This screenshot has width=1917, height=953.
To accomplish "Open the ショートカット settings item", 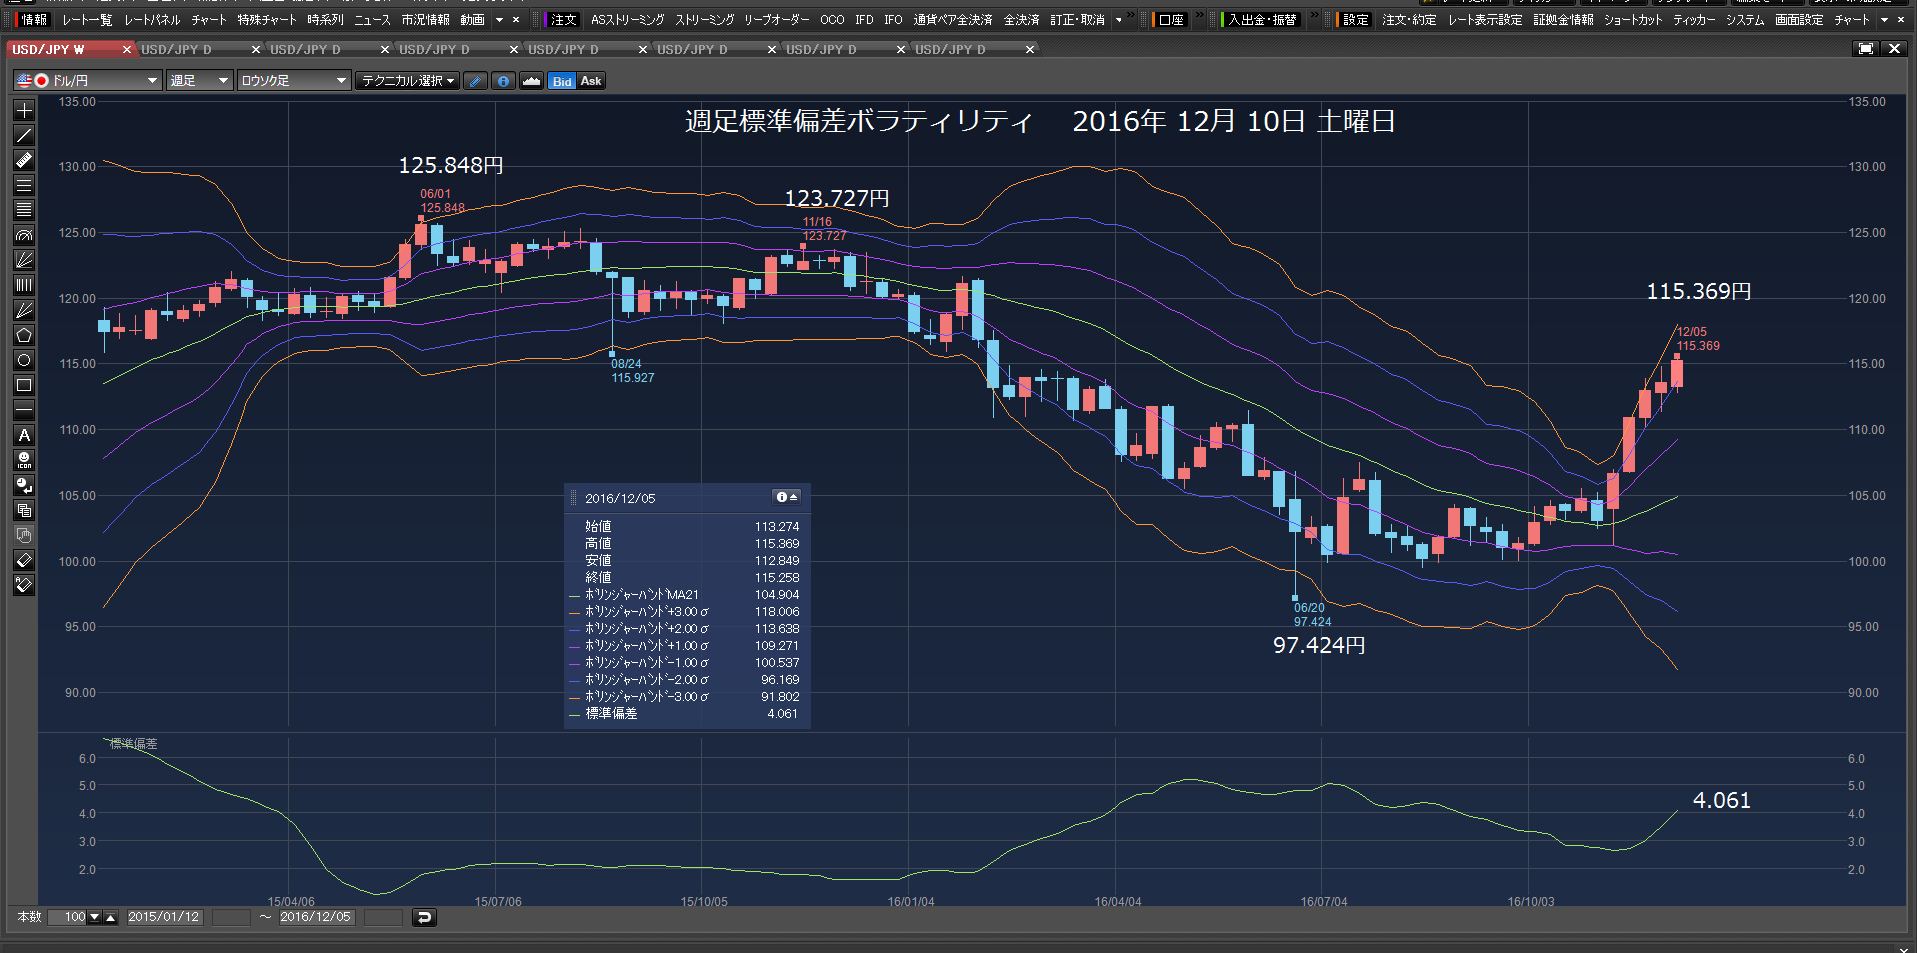I will tap(1633, 20).
